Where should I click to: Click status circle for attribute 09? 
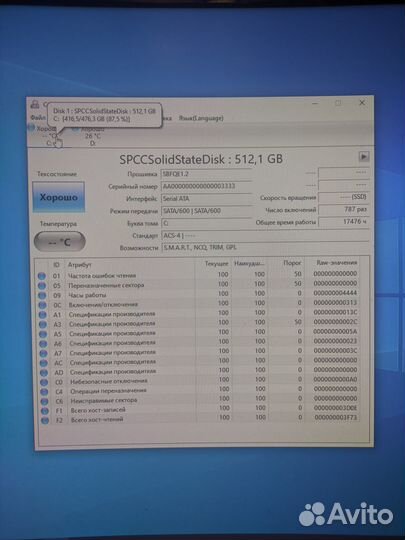(x=42, y=295)
